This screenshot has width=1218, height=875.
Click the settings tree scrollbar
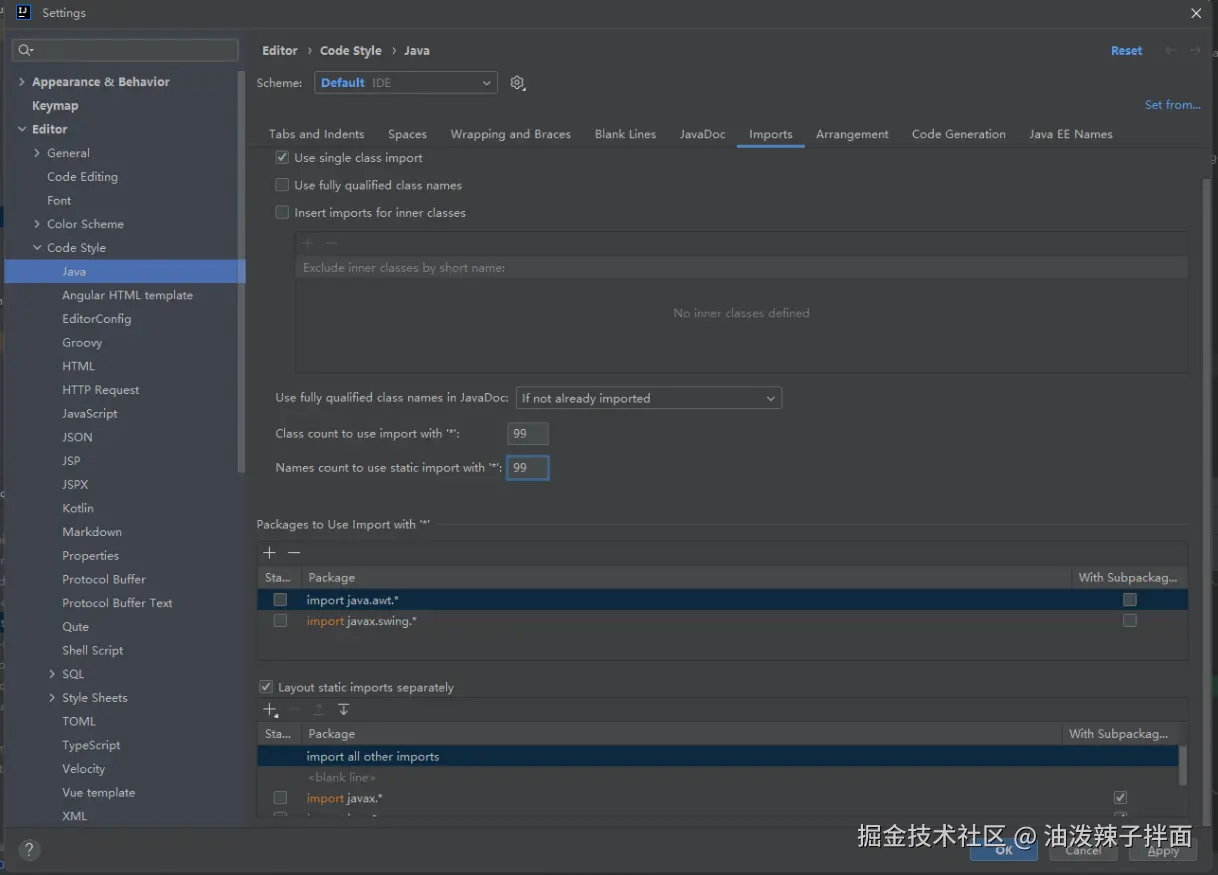pyautogui.click(x=241, y=270)
